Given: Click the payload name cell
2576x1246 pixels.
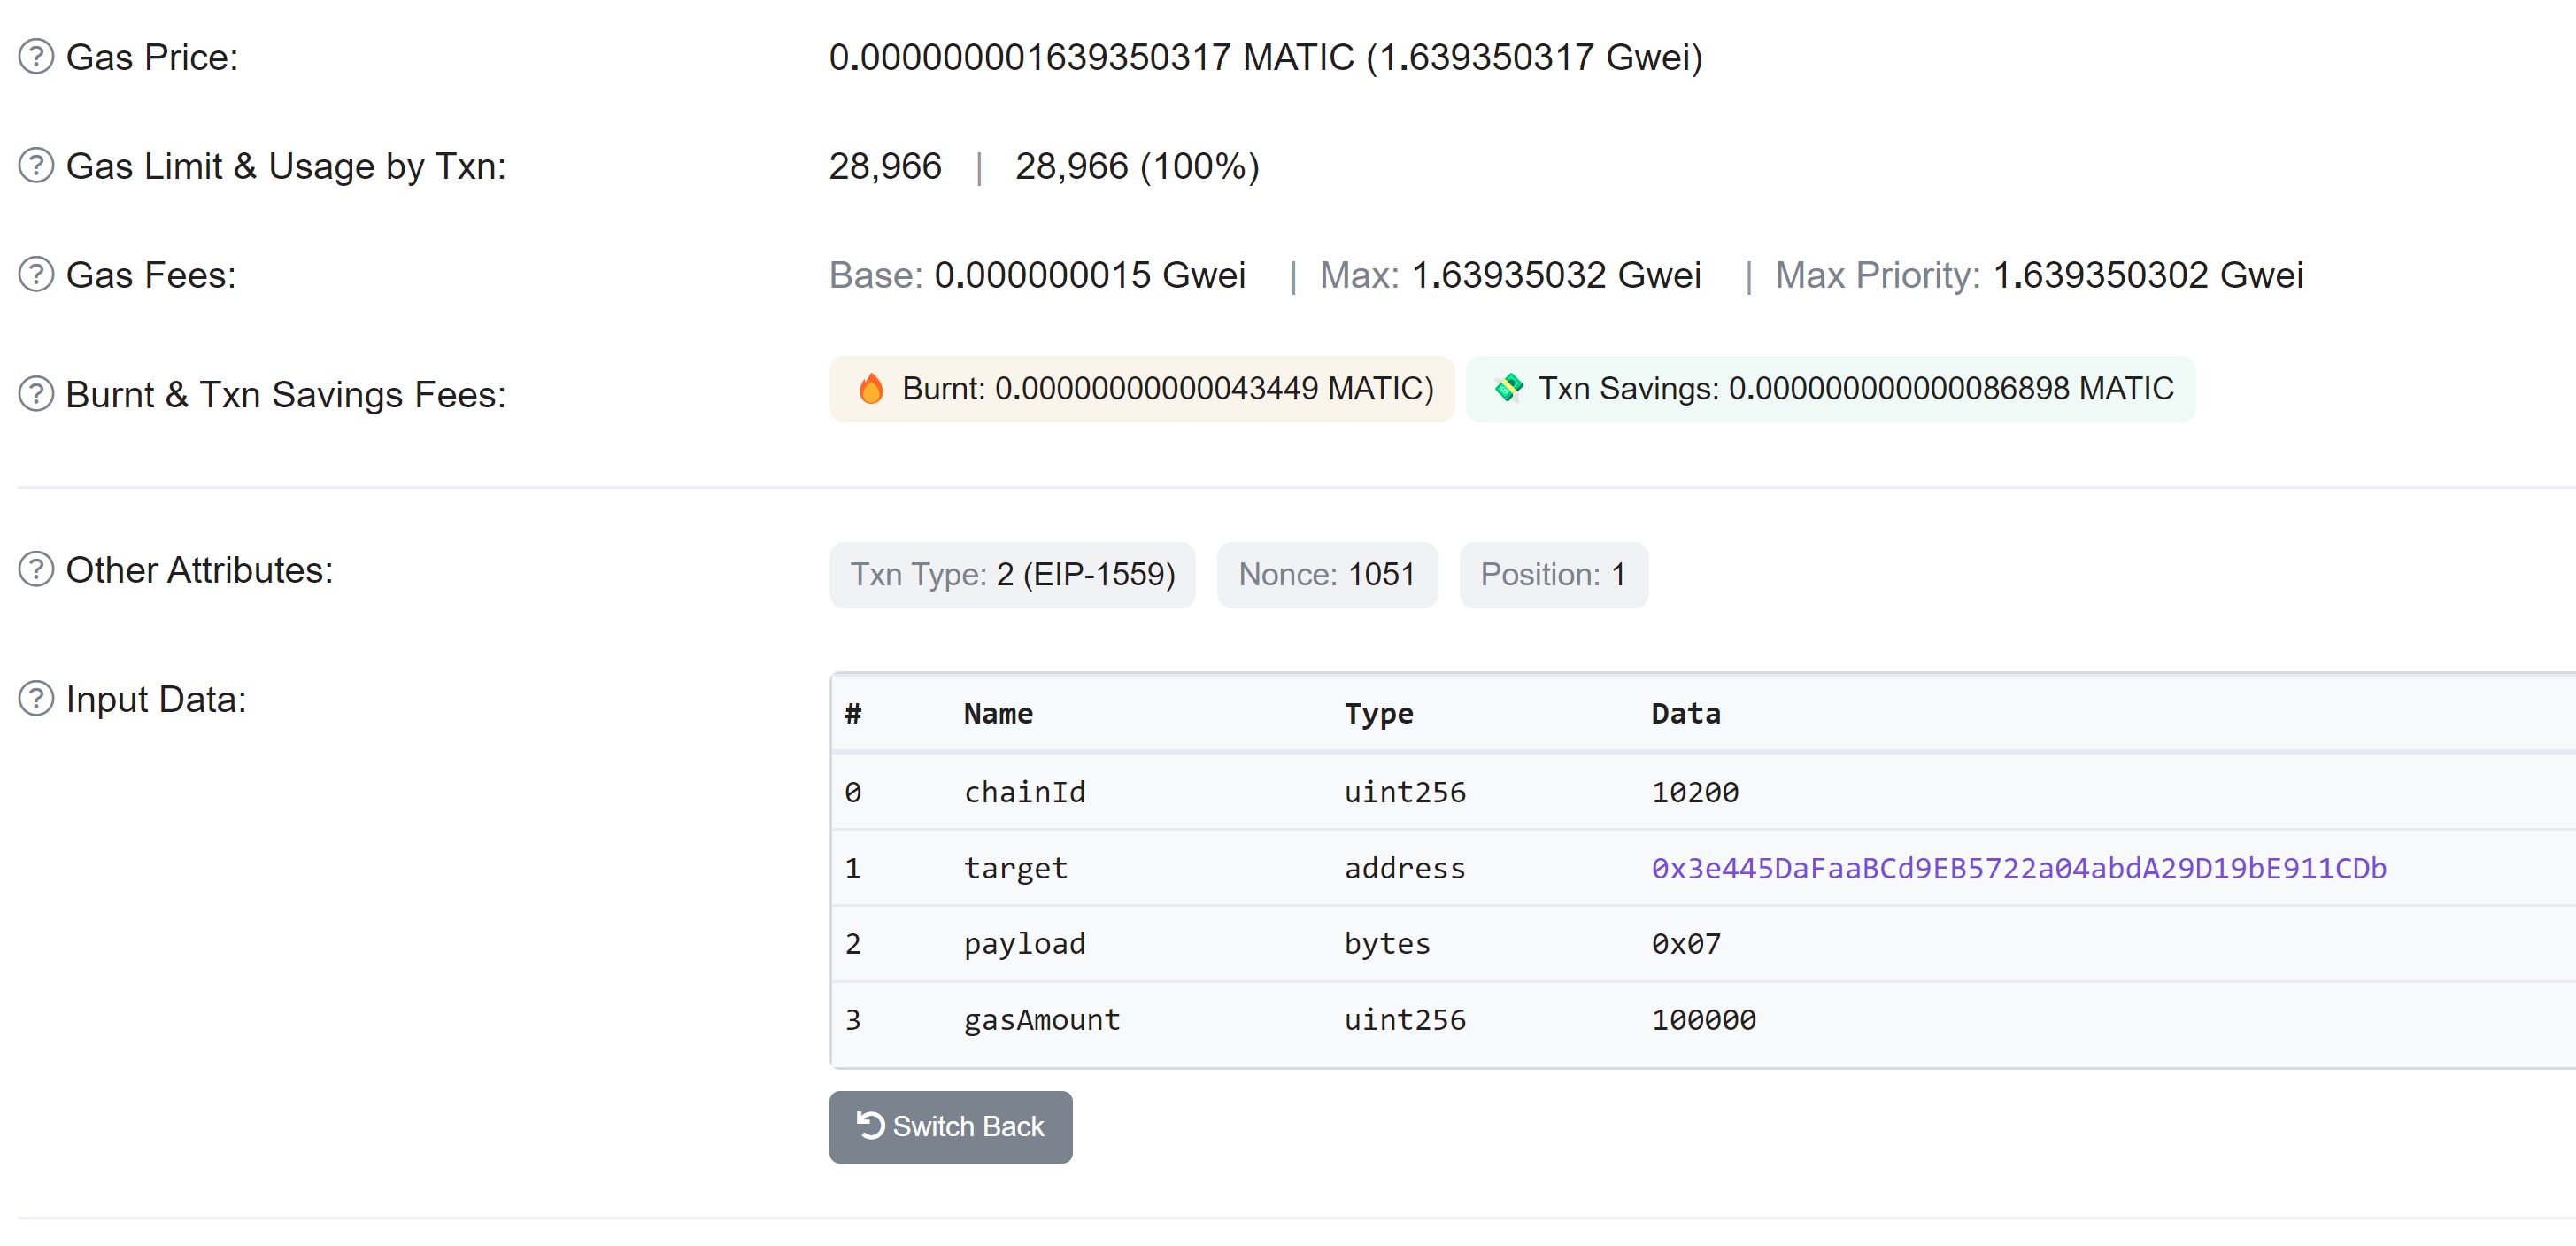Looking at the screenshot, I should [1024, 944].
